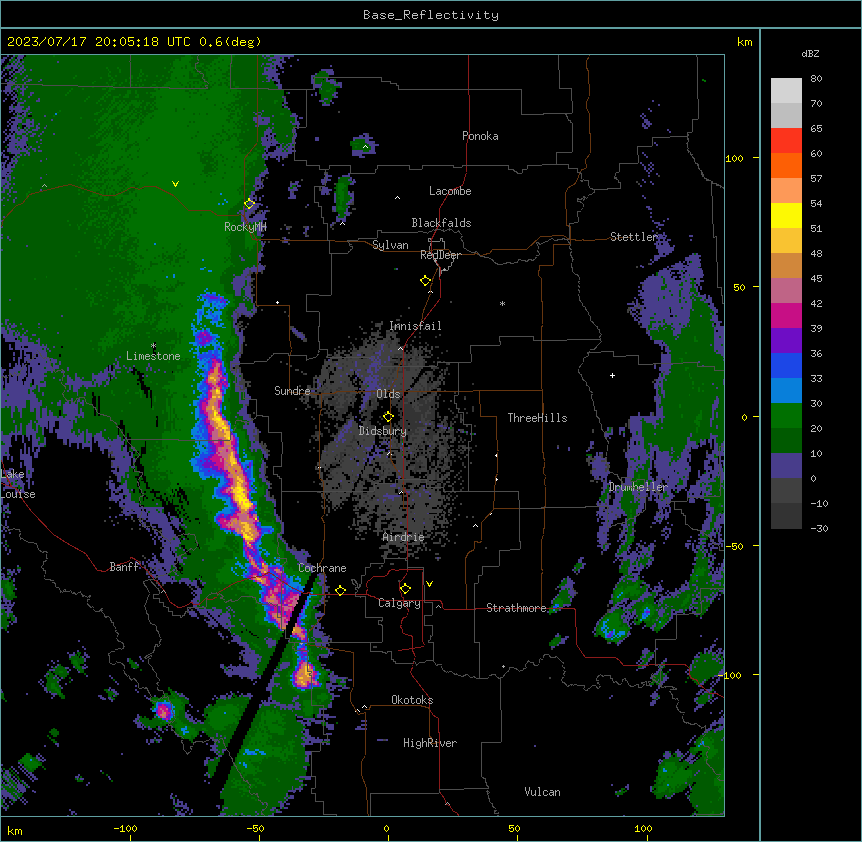Screen dimensions: 862x842
Task: Select the yellow diamond marker right of Cochrane
Action: tap(340, 590)
